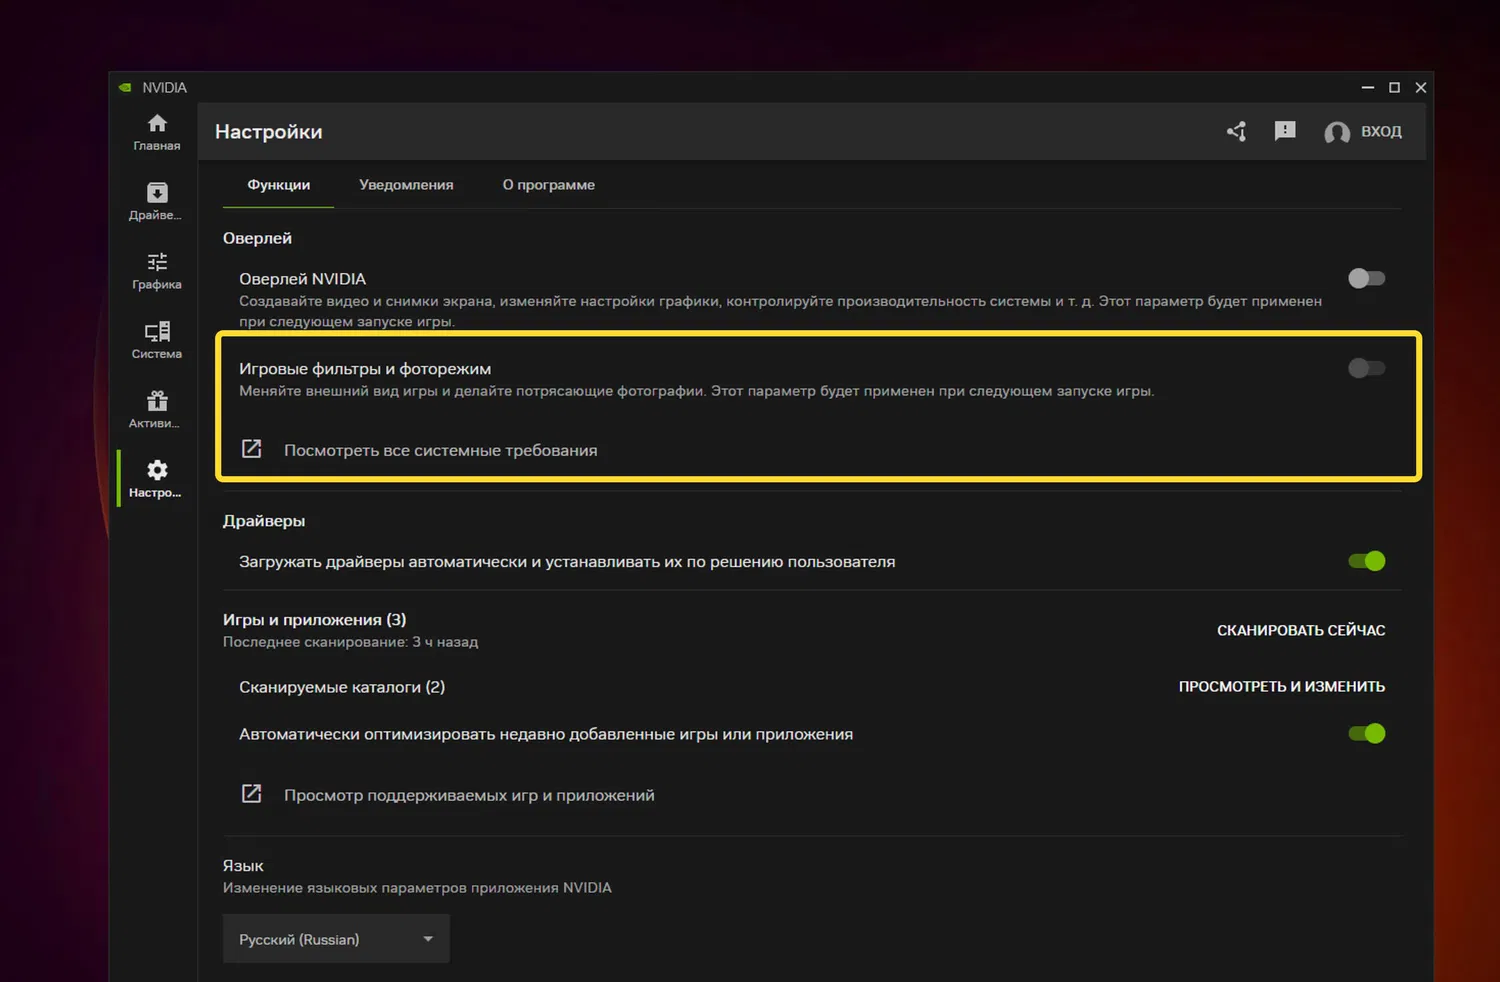Click the Оверлей section heading
This screenshot has width=1500, height=982.
tap(257, 238)
